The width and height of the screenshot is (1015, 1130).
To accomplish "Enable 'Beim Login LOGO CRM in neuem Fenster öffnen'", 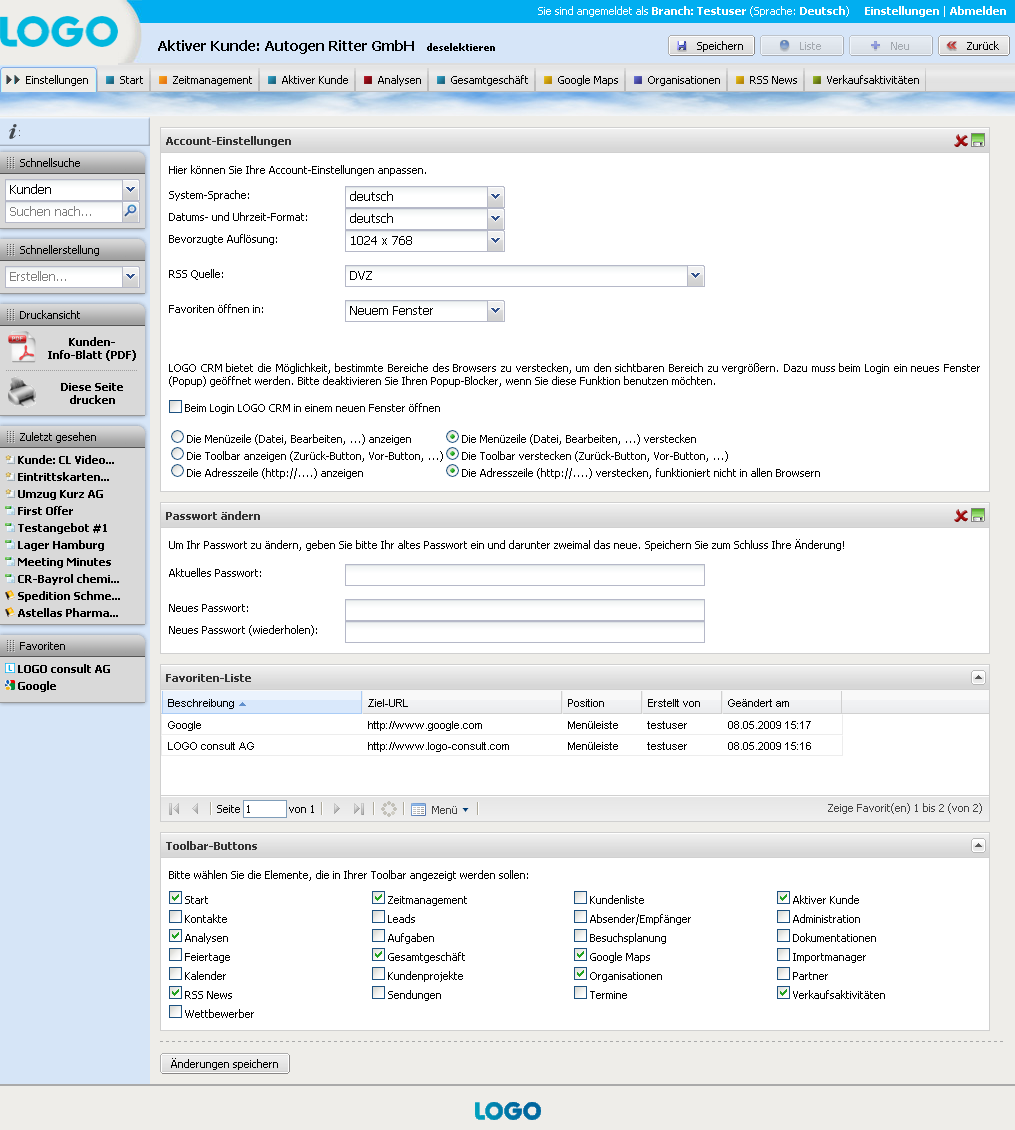I will point(175,407).
